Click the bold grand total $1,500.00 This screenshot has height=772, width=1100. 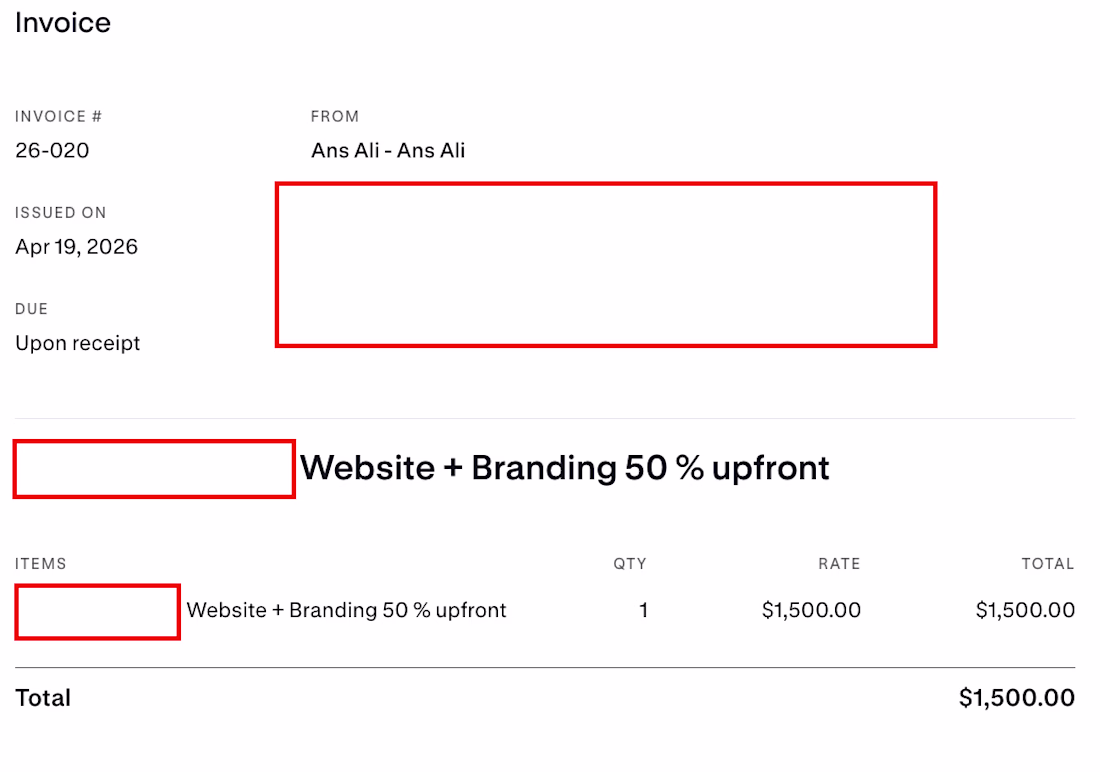[x=1017, y=698]
